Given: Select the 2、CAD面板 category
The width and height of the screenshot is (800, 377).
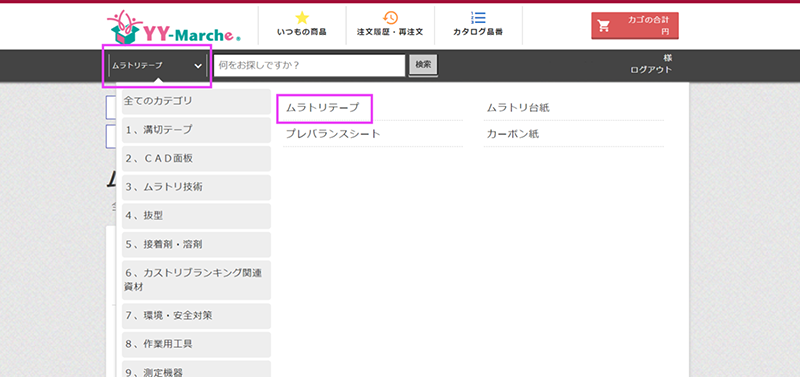Looking at the screenshot, I should click(x=196, y=158).
